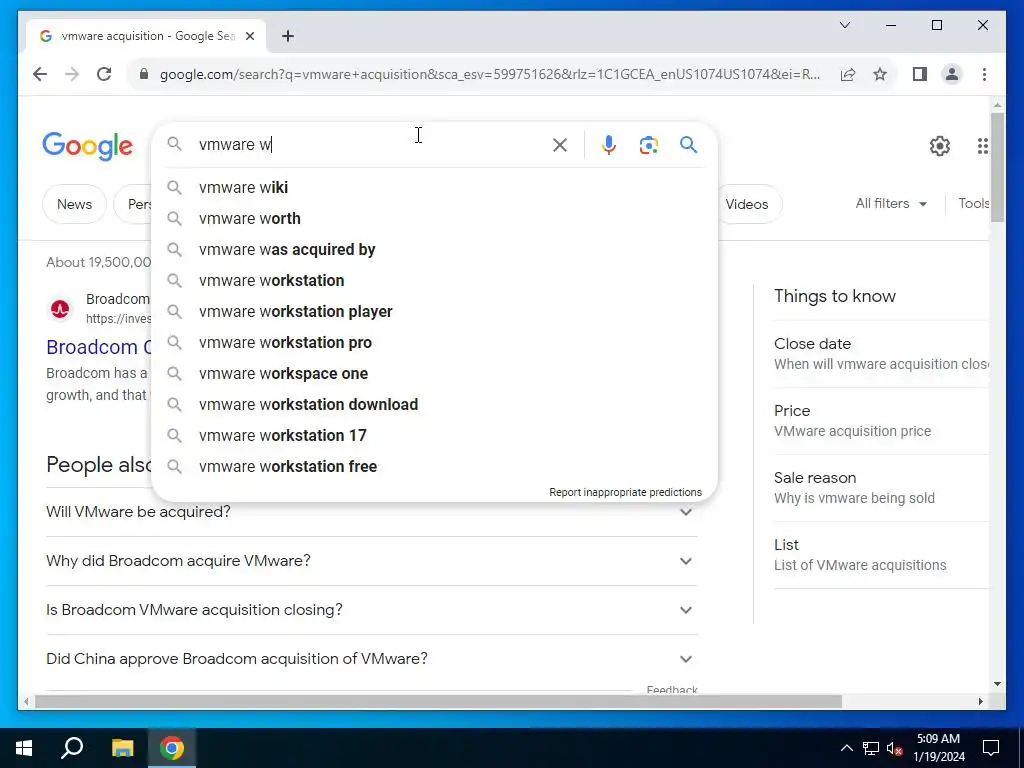Pick the 'vmware workstation' suggestion
The width and height of the screenshot is (1024, 768).
point(434,280)
